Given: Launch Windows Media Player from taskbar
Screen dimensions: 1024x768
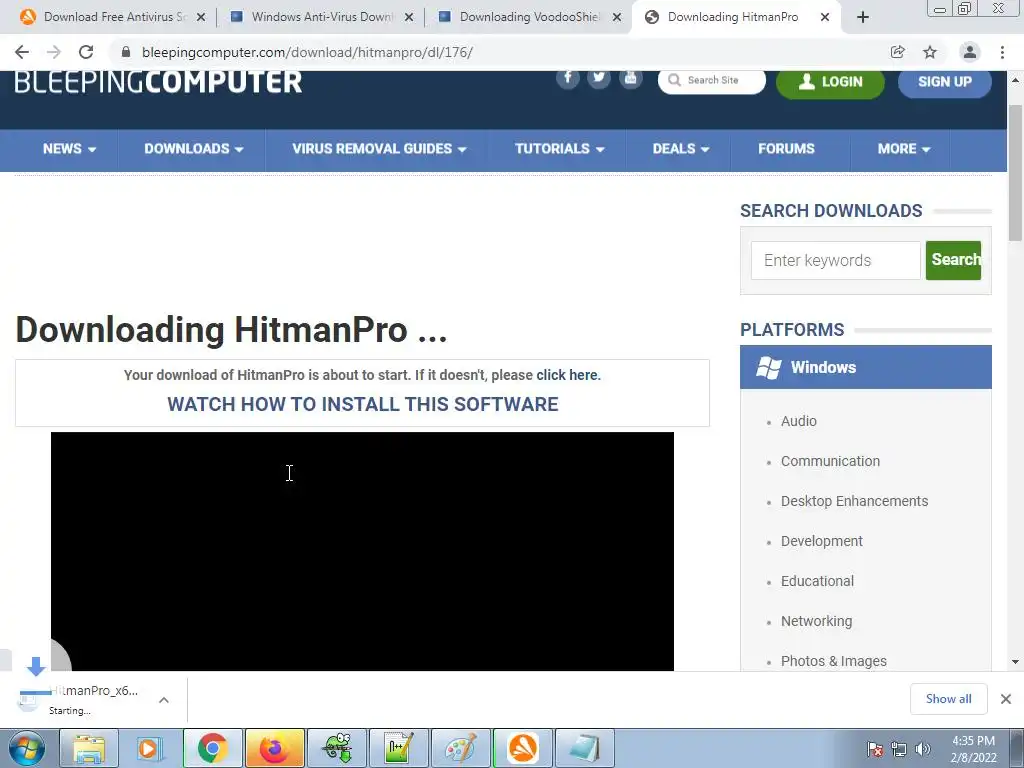Looking at the screenshot, I should [150, 748].
